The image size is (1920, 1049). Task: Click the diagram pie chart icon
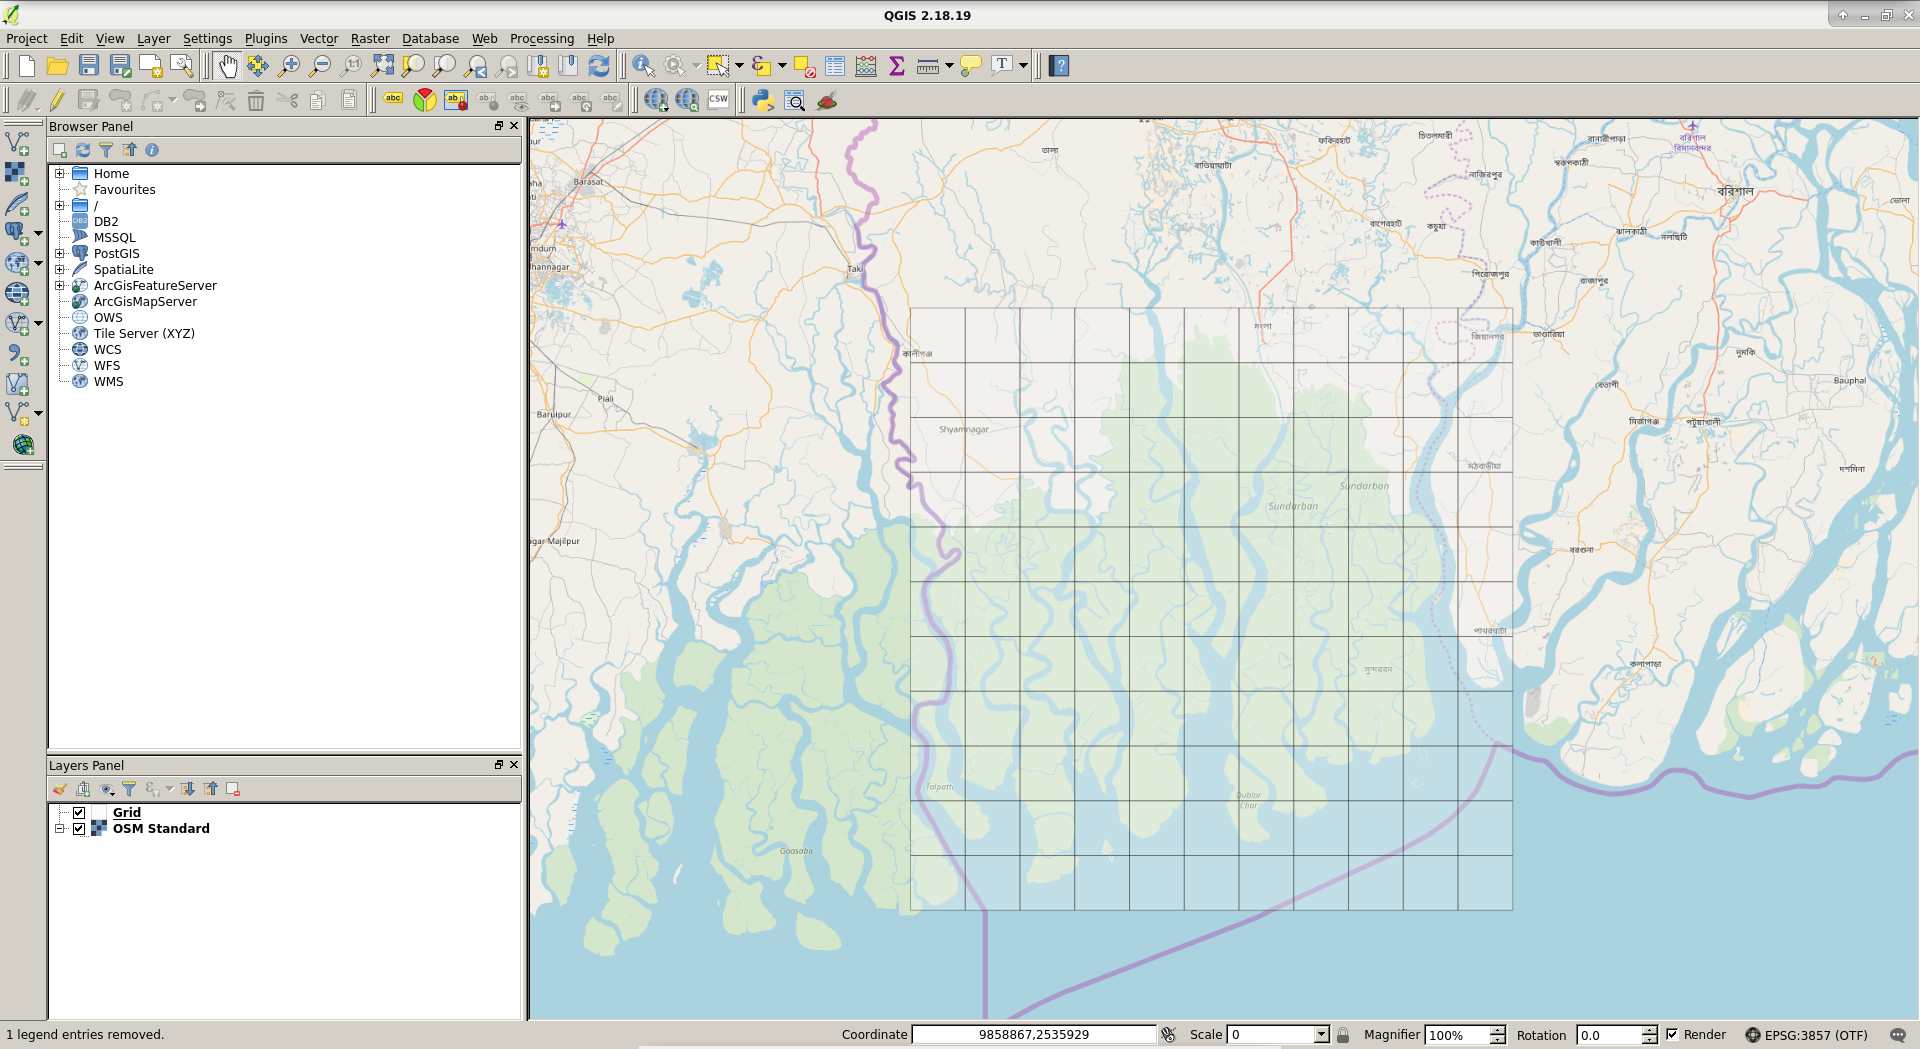point(425,100)
